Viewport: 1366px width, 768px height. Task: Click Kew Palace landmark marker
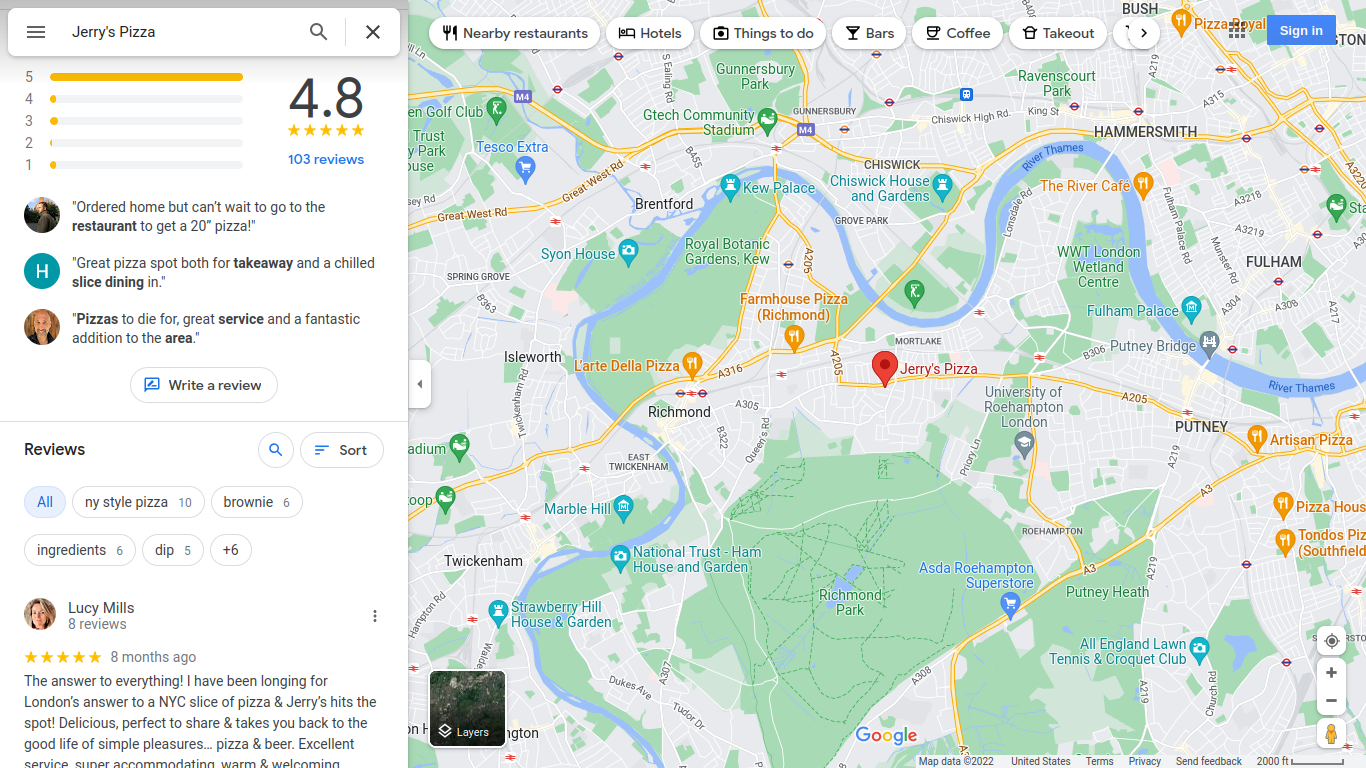730,188
